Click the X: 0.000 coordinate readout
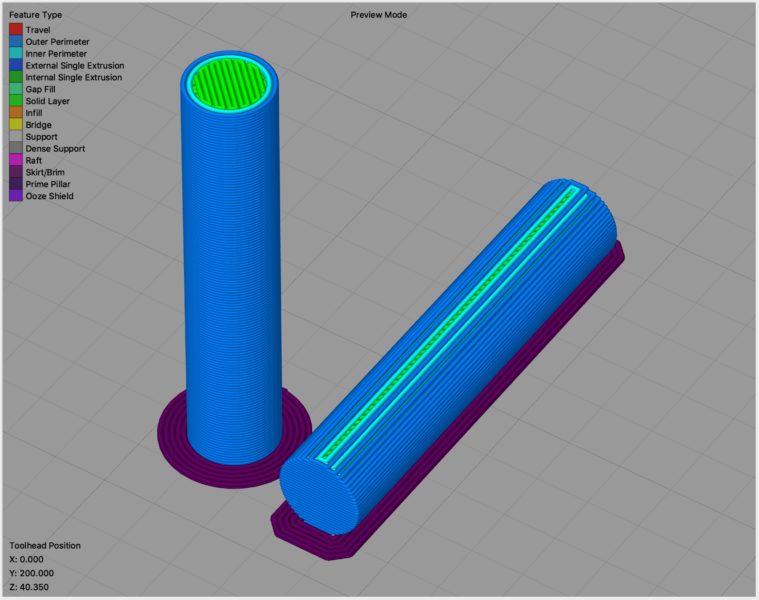Screen dimensions: 759x600 click(26, 559)
